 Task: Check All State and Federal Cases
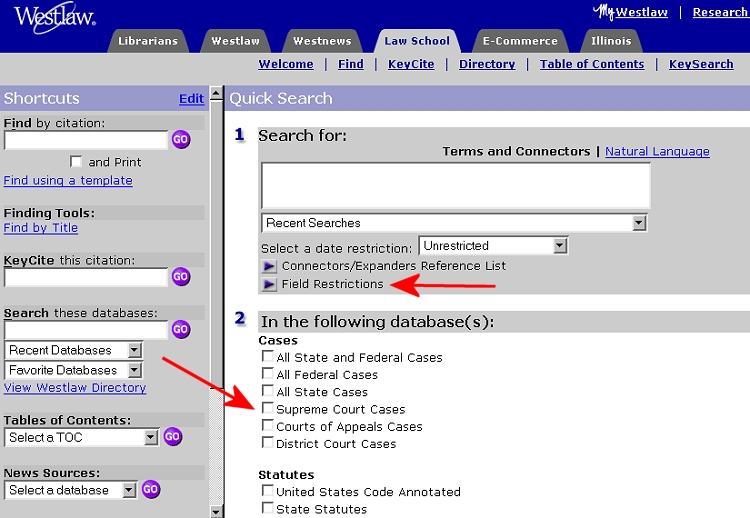268,356
